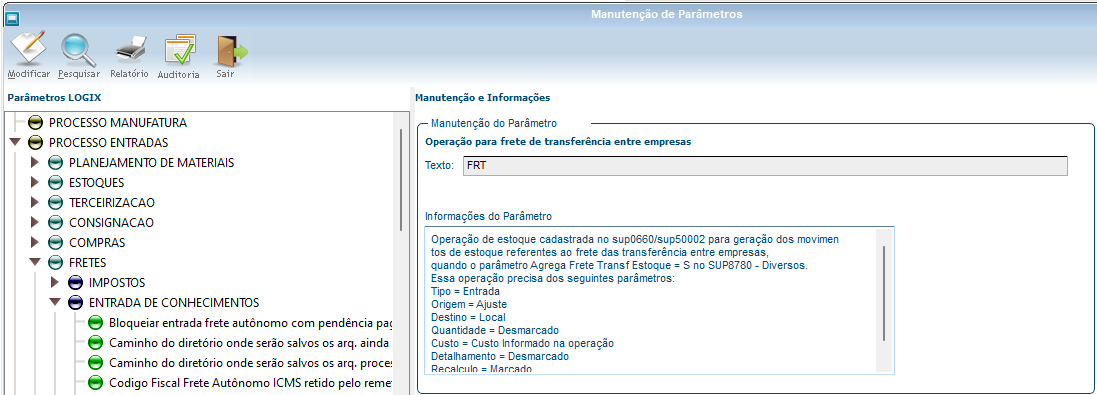Select the PROCESSO ENTRADAS tree label
Viewport: 1097px width, 395px height.
click(x=108, y=143)
